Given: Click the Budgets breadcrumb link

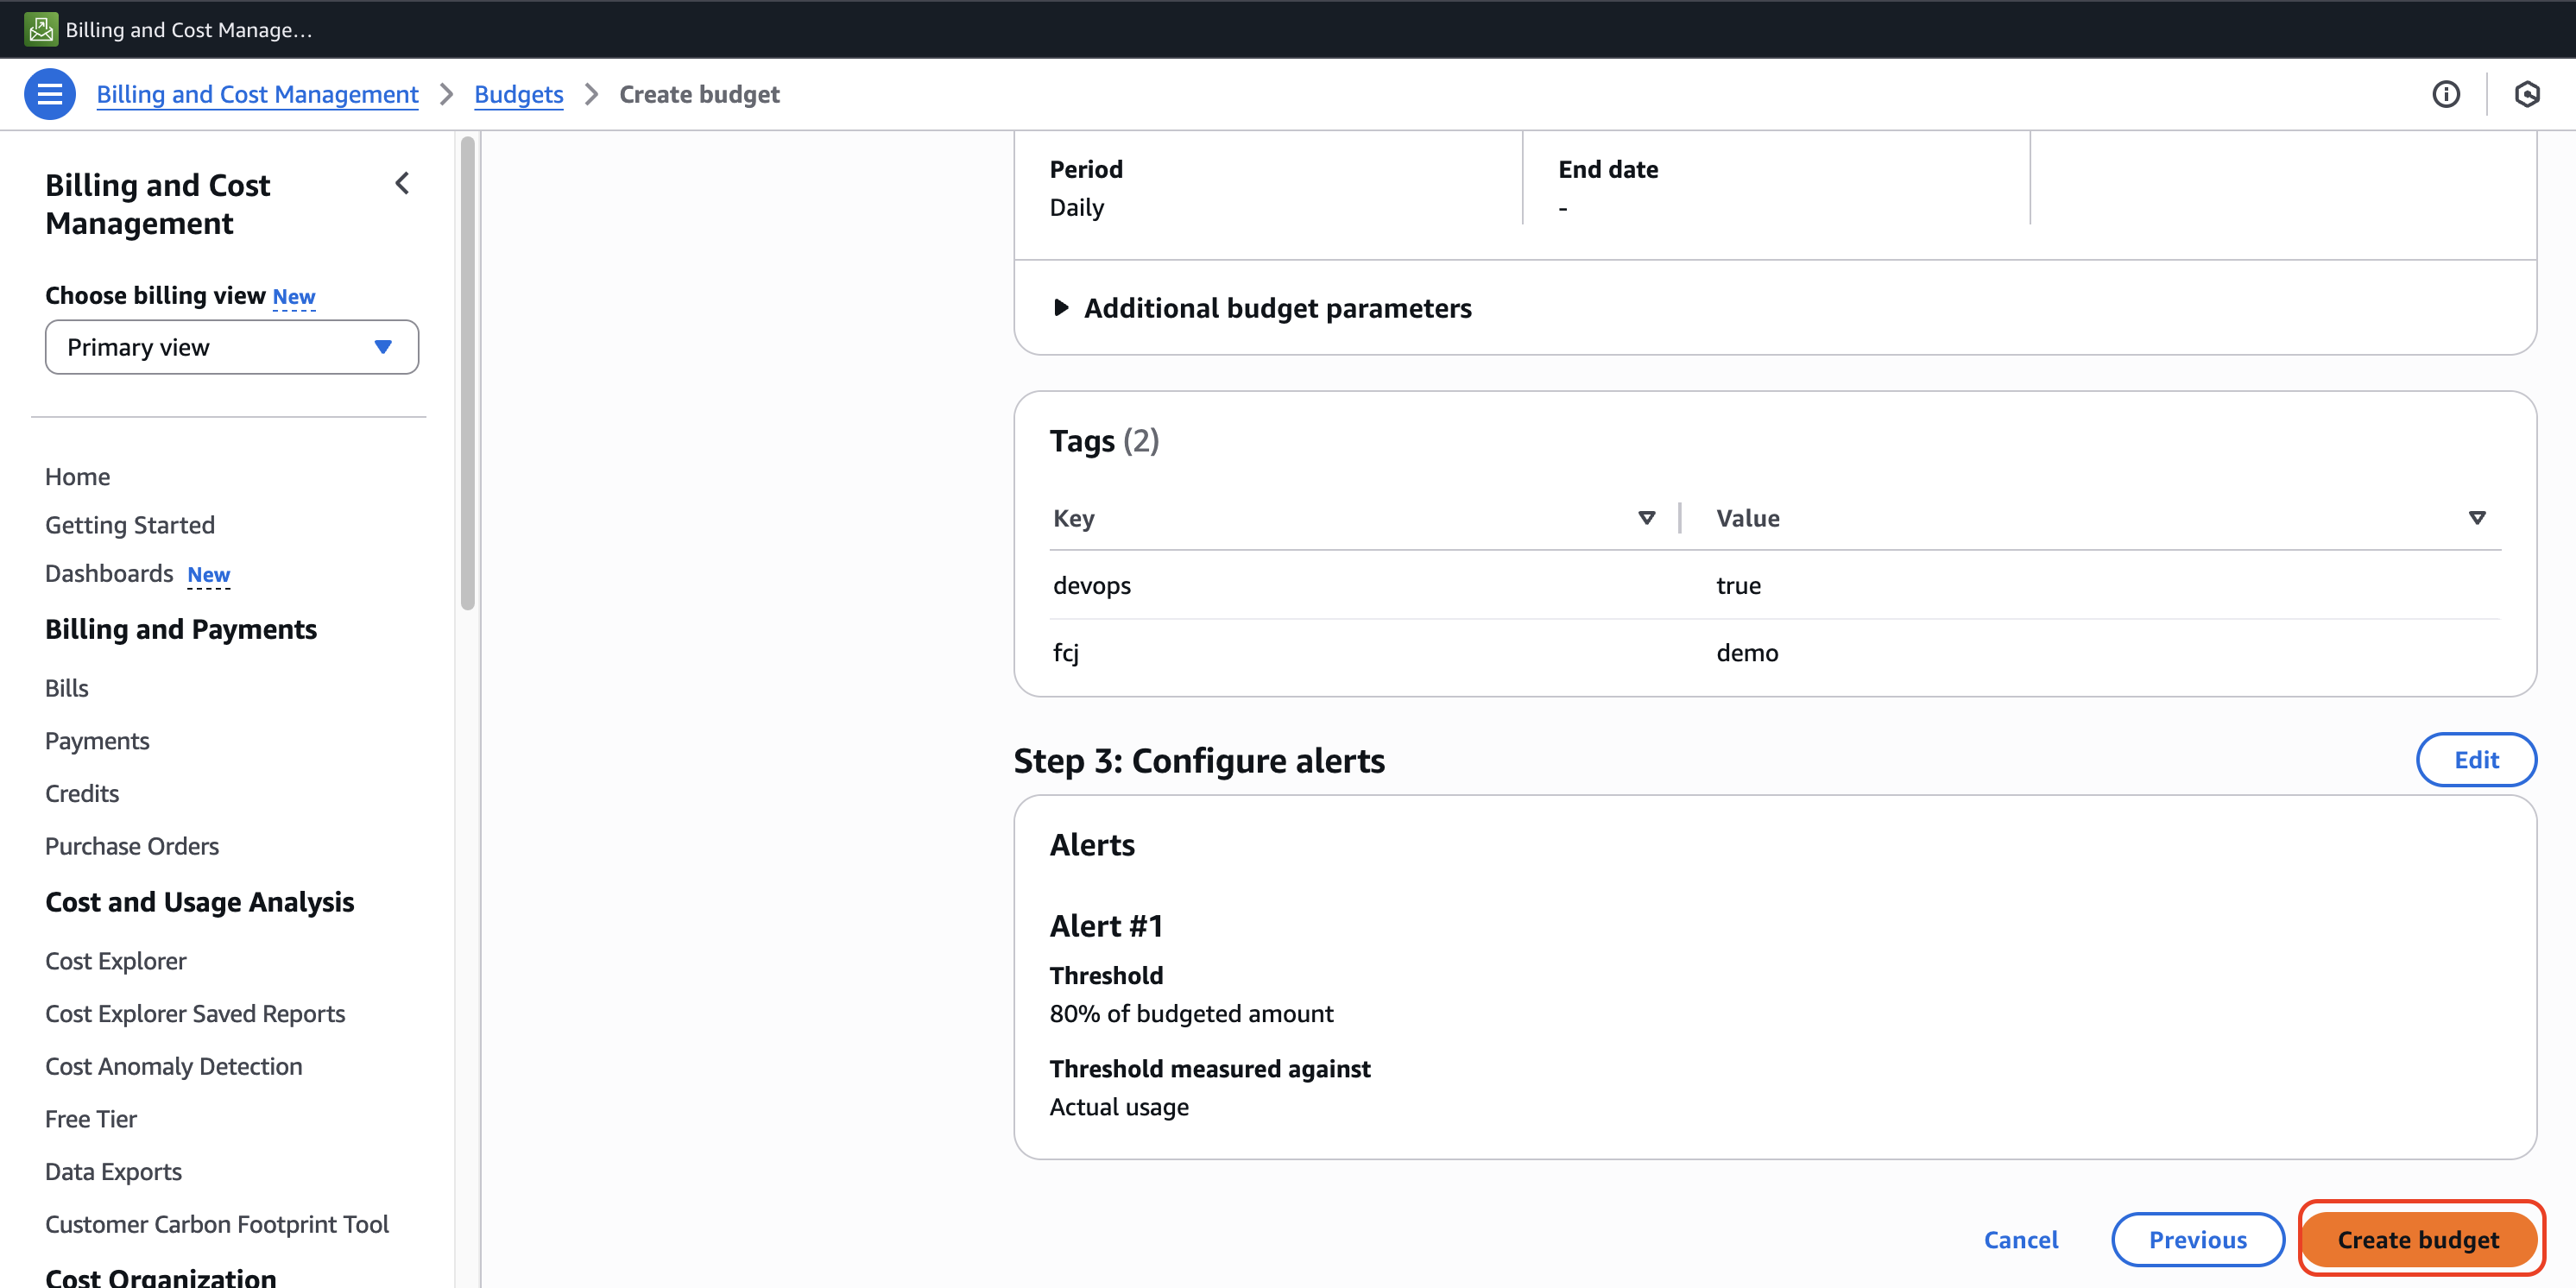Looking at the screenshot, I should coord(518,94).
